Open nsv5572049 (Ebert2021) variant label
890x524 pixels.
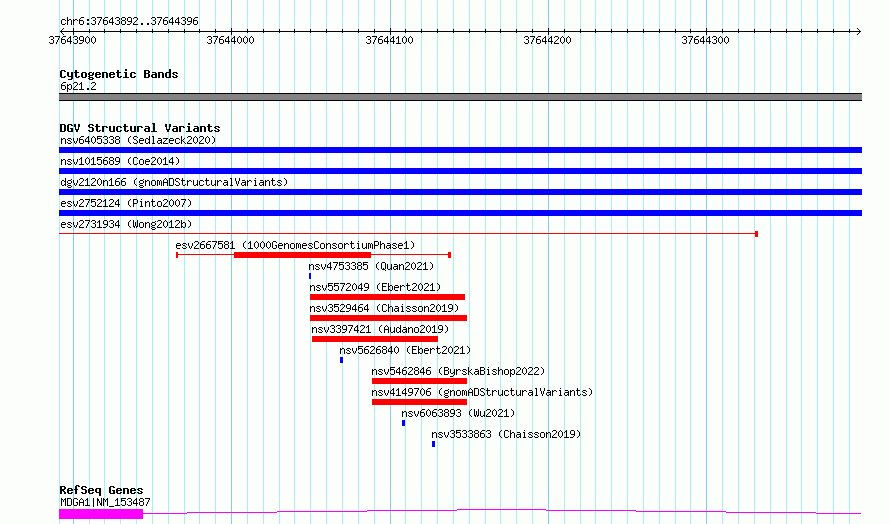pos(375,287)
